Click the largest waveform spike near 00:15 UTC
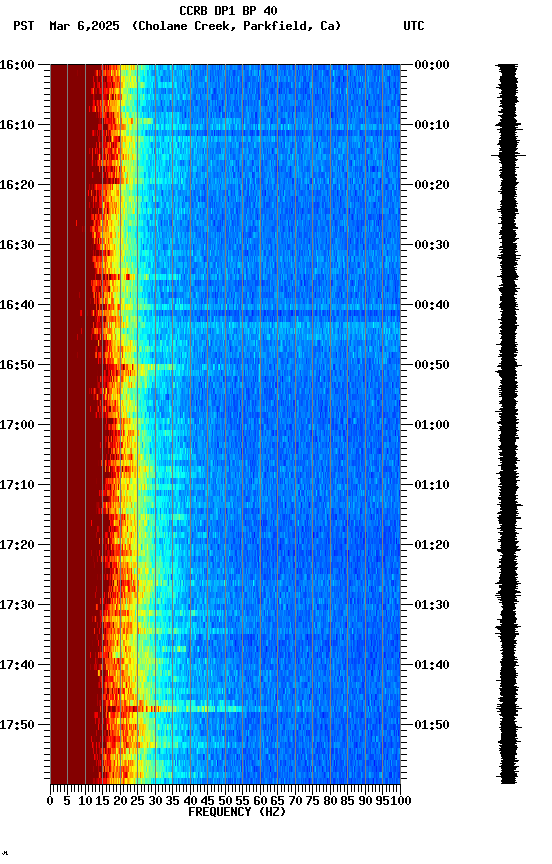 coord(508,156)
